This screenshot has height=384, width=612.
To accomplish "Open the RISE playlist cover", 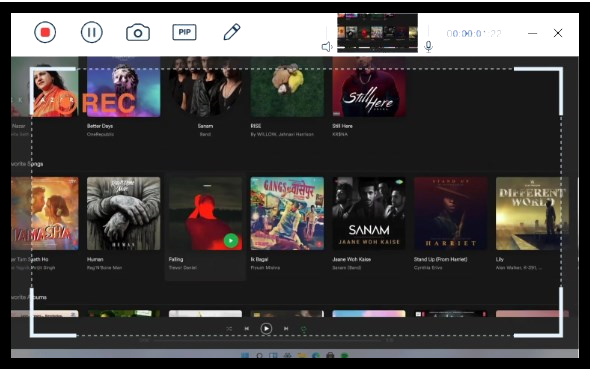I will point(287,87).
